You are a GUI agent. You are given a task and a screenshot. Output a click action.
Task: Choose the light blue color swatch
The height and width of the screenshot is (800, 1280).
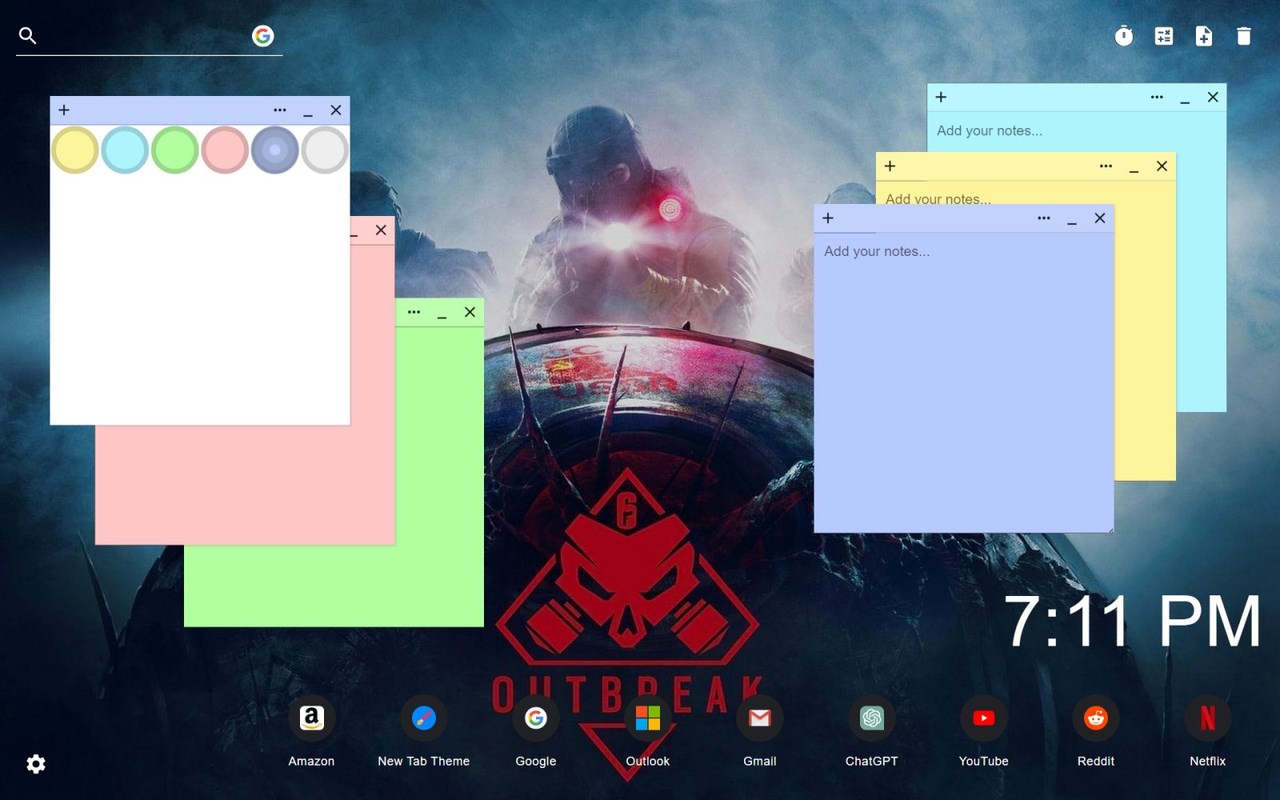coord(125,150)
